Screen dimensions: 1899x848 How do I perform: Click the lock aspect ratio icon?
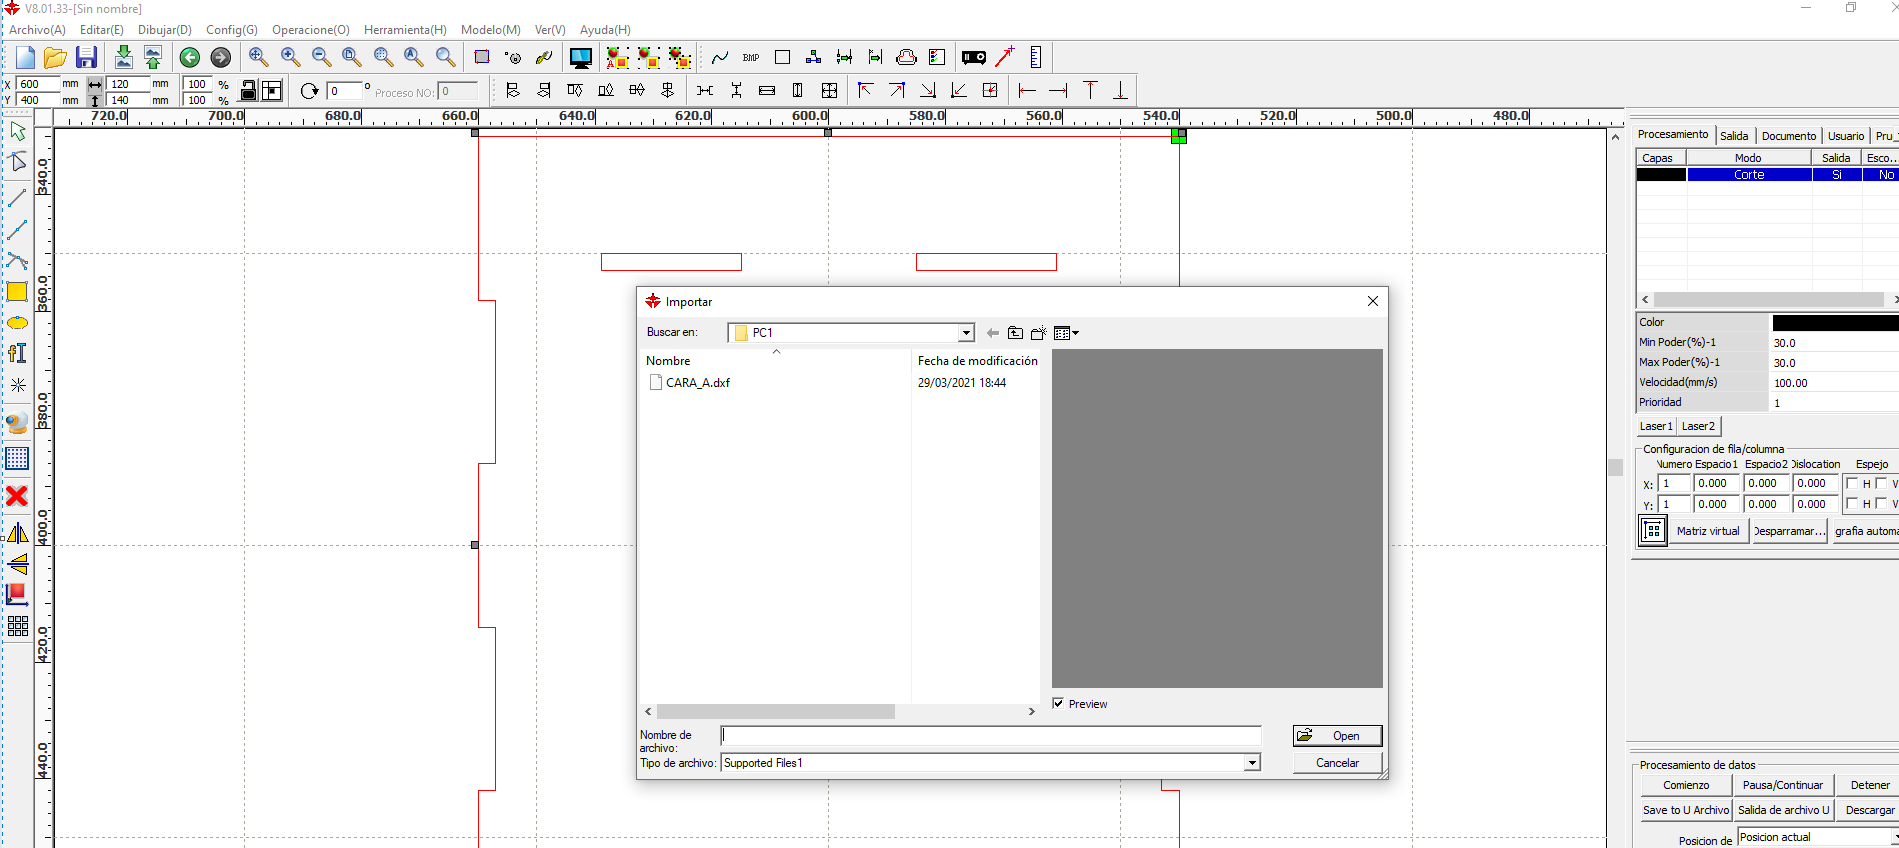248,91
